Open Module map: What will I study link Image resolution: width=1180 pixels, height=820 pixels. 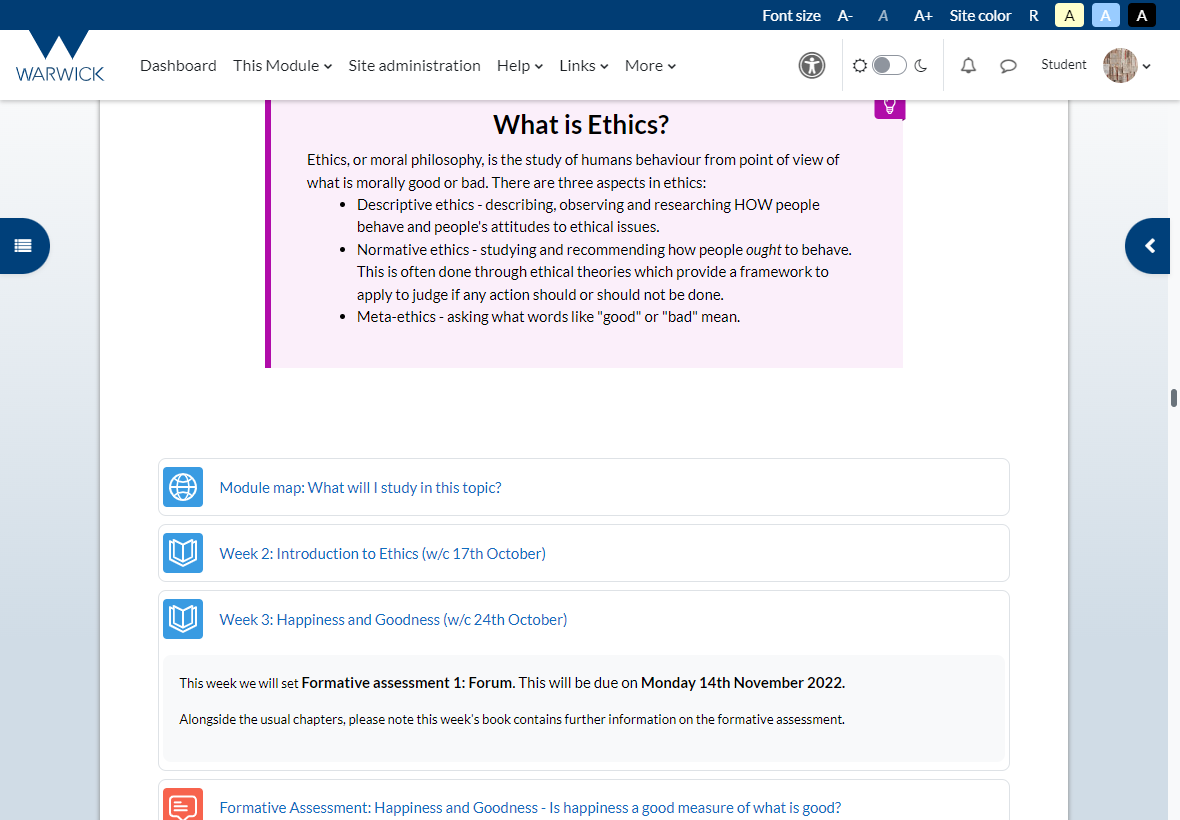pyautogui.click(x=360, y=488)
